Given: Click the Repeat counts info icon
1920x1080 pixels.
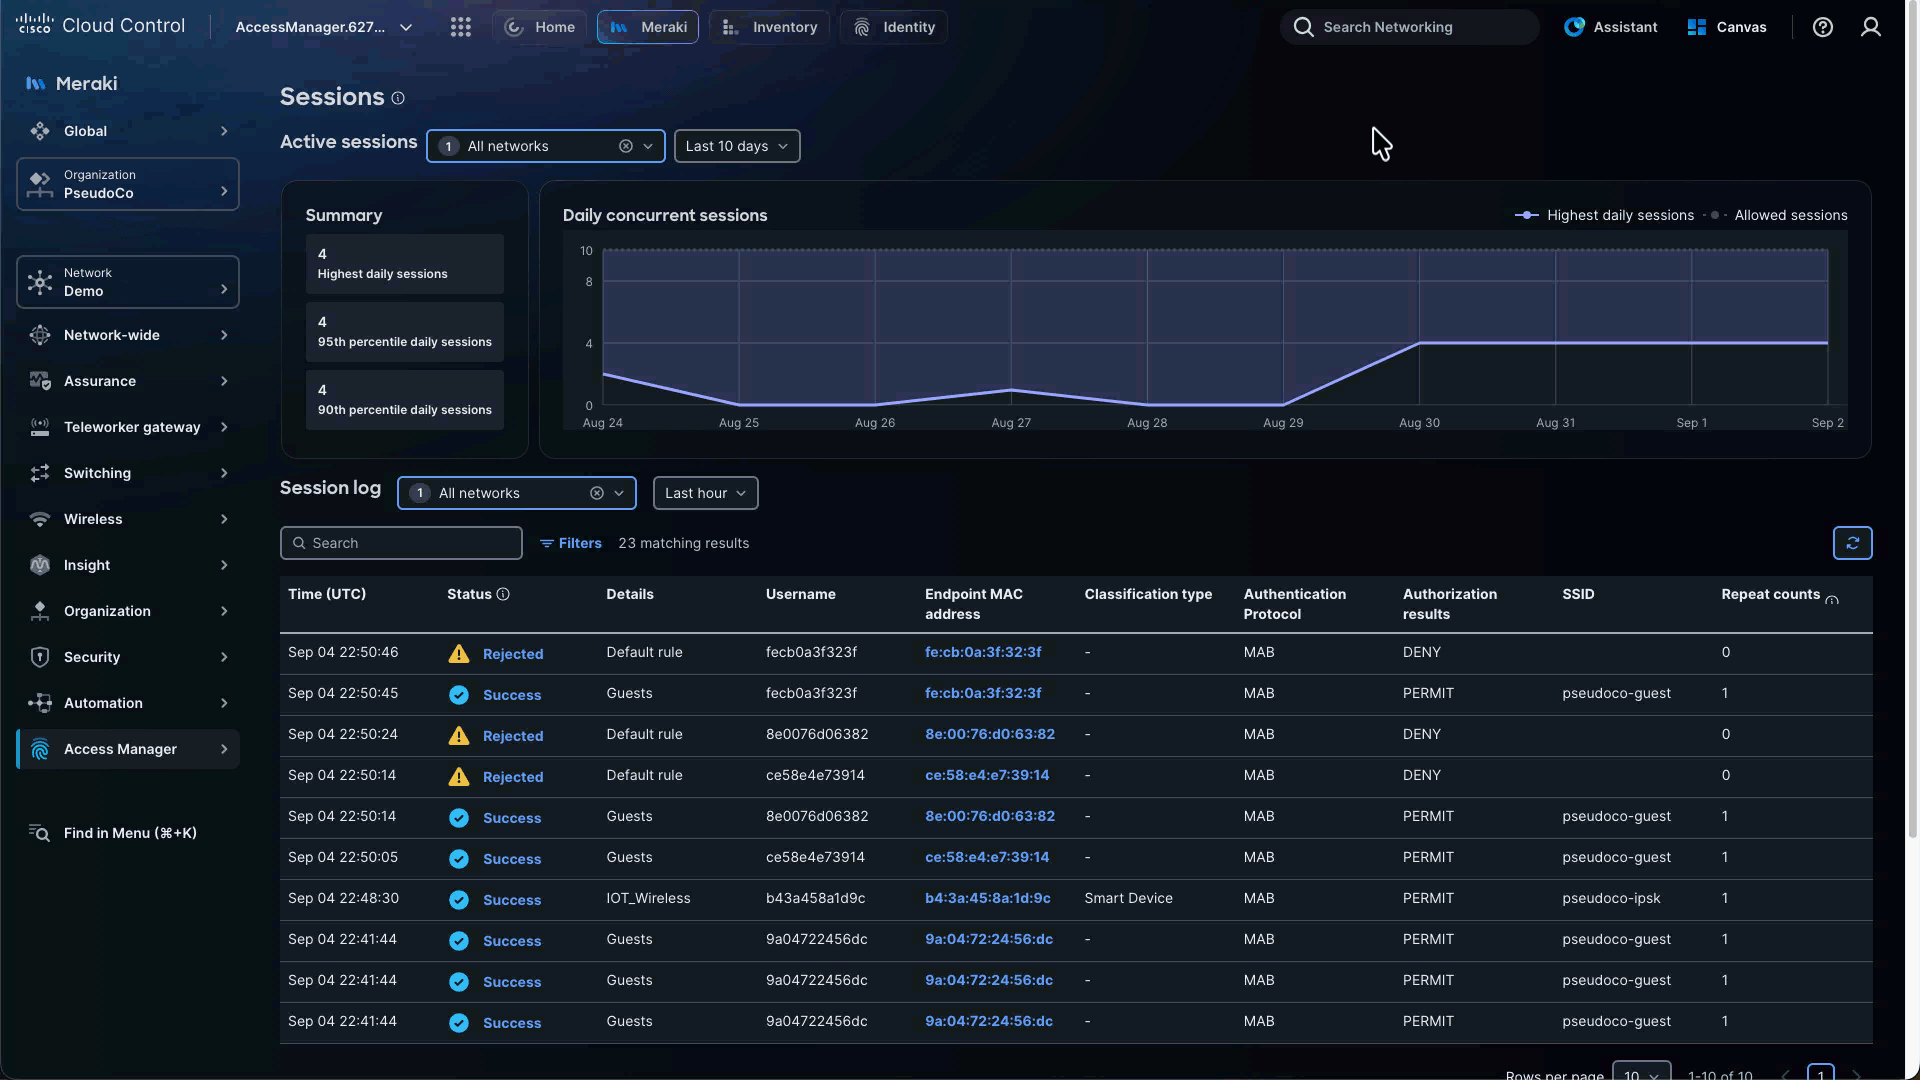Looking at the screenshot, I should pyautogui.click(x=1832, y=600).
